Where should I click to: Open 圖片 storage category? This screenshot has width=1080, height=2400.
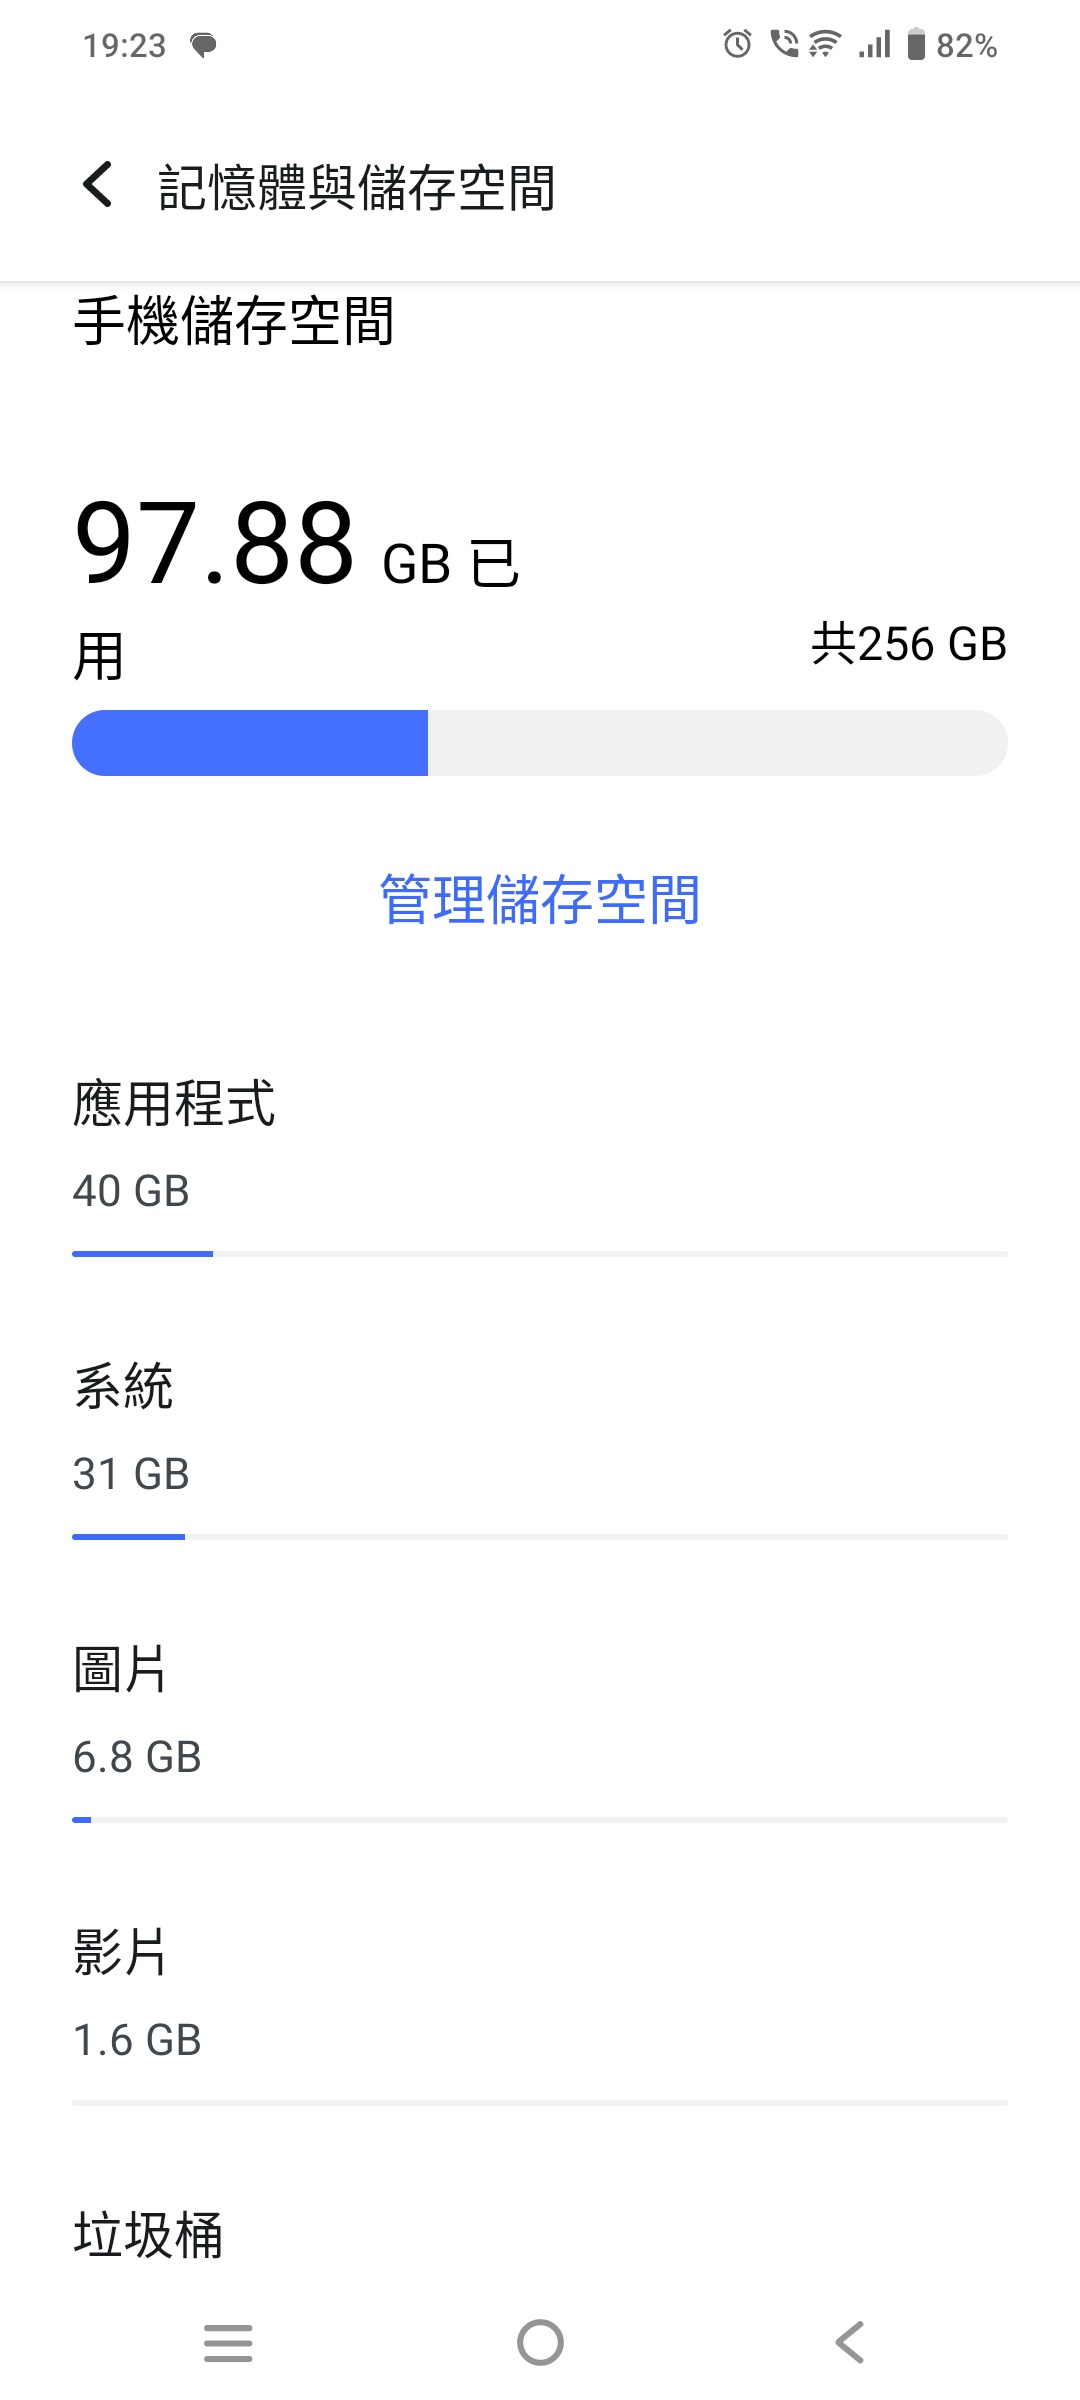click(120, 1671)
